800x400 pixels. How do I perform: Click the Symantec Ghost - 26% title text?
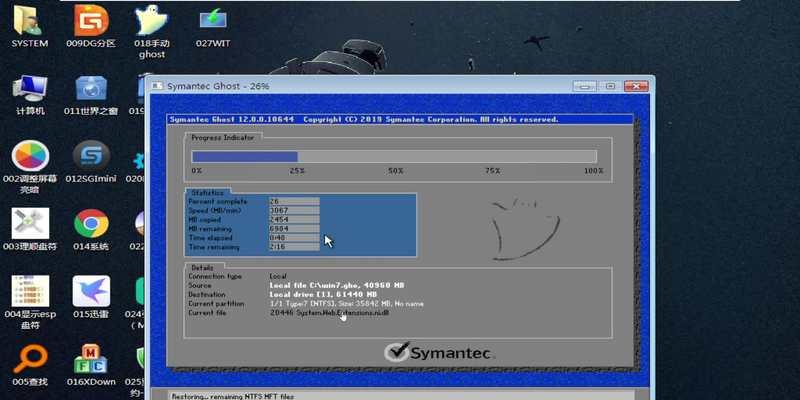(218, 87)
